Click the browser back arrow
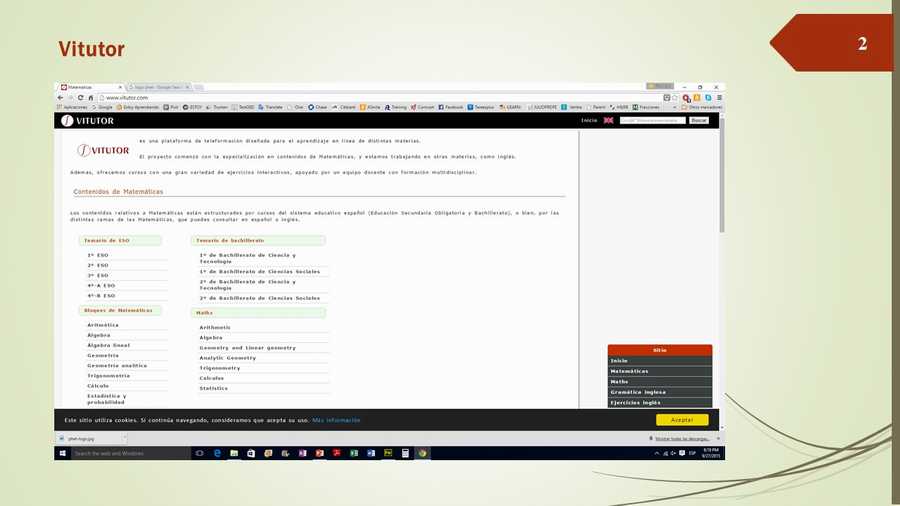900x506 pixels. 60,98
